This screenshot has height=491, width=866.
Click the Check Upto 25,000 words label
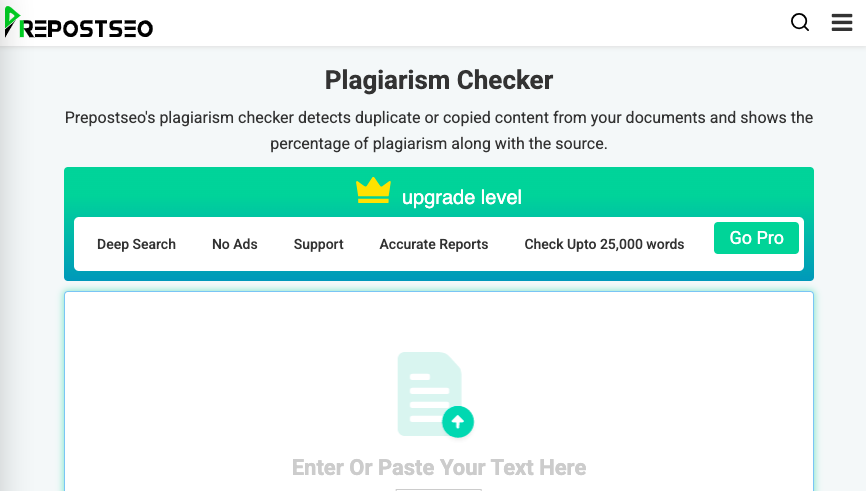pos(604,244)
